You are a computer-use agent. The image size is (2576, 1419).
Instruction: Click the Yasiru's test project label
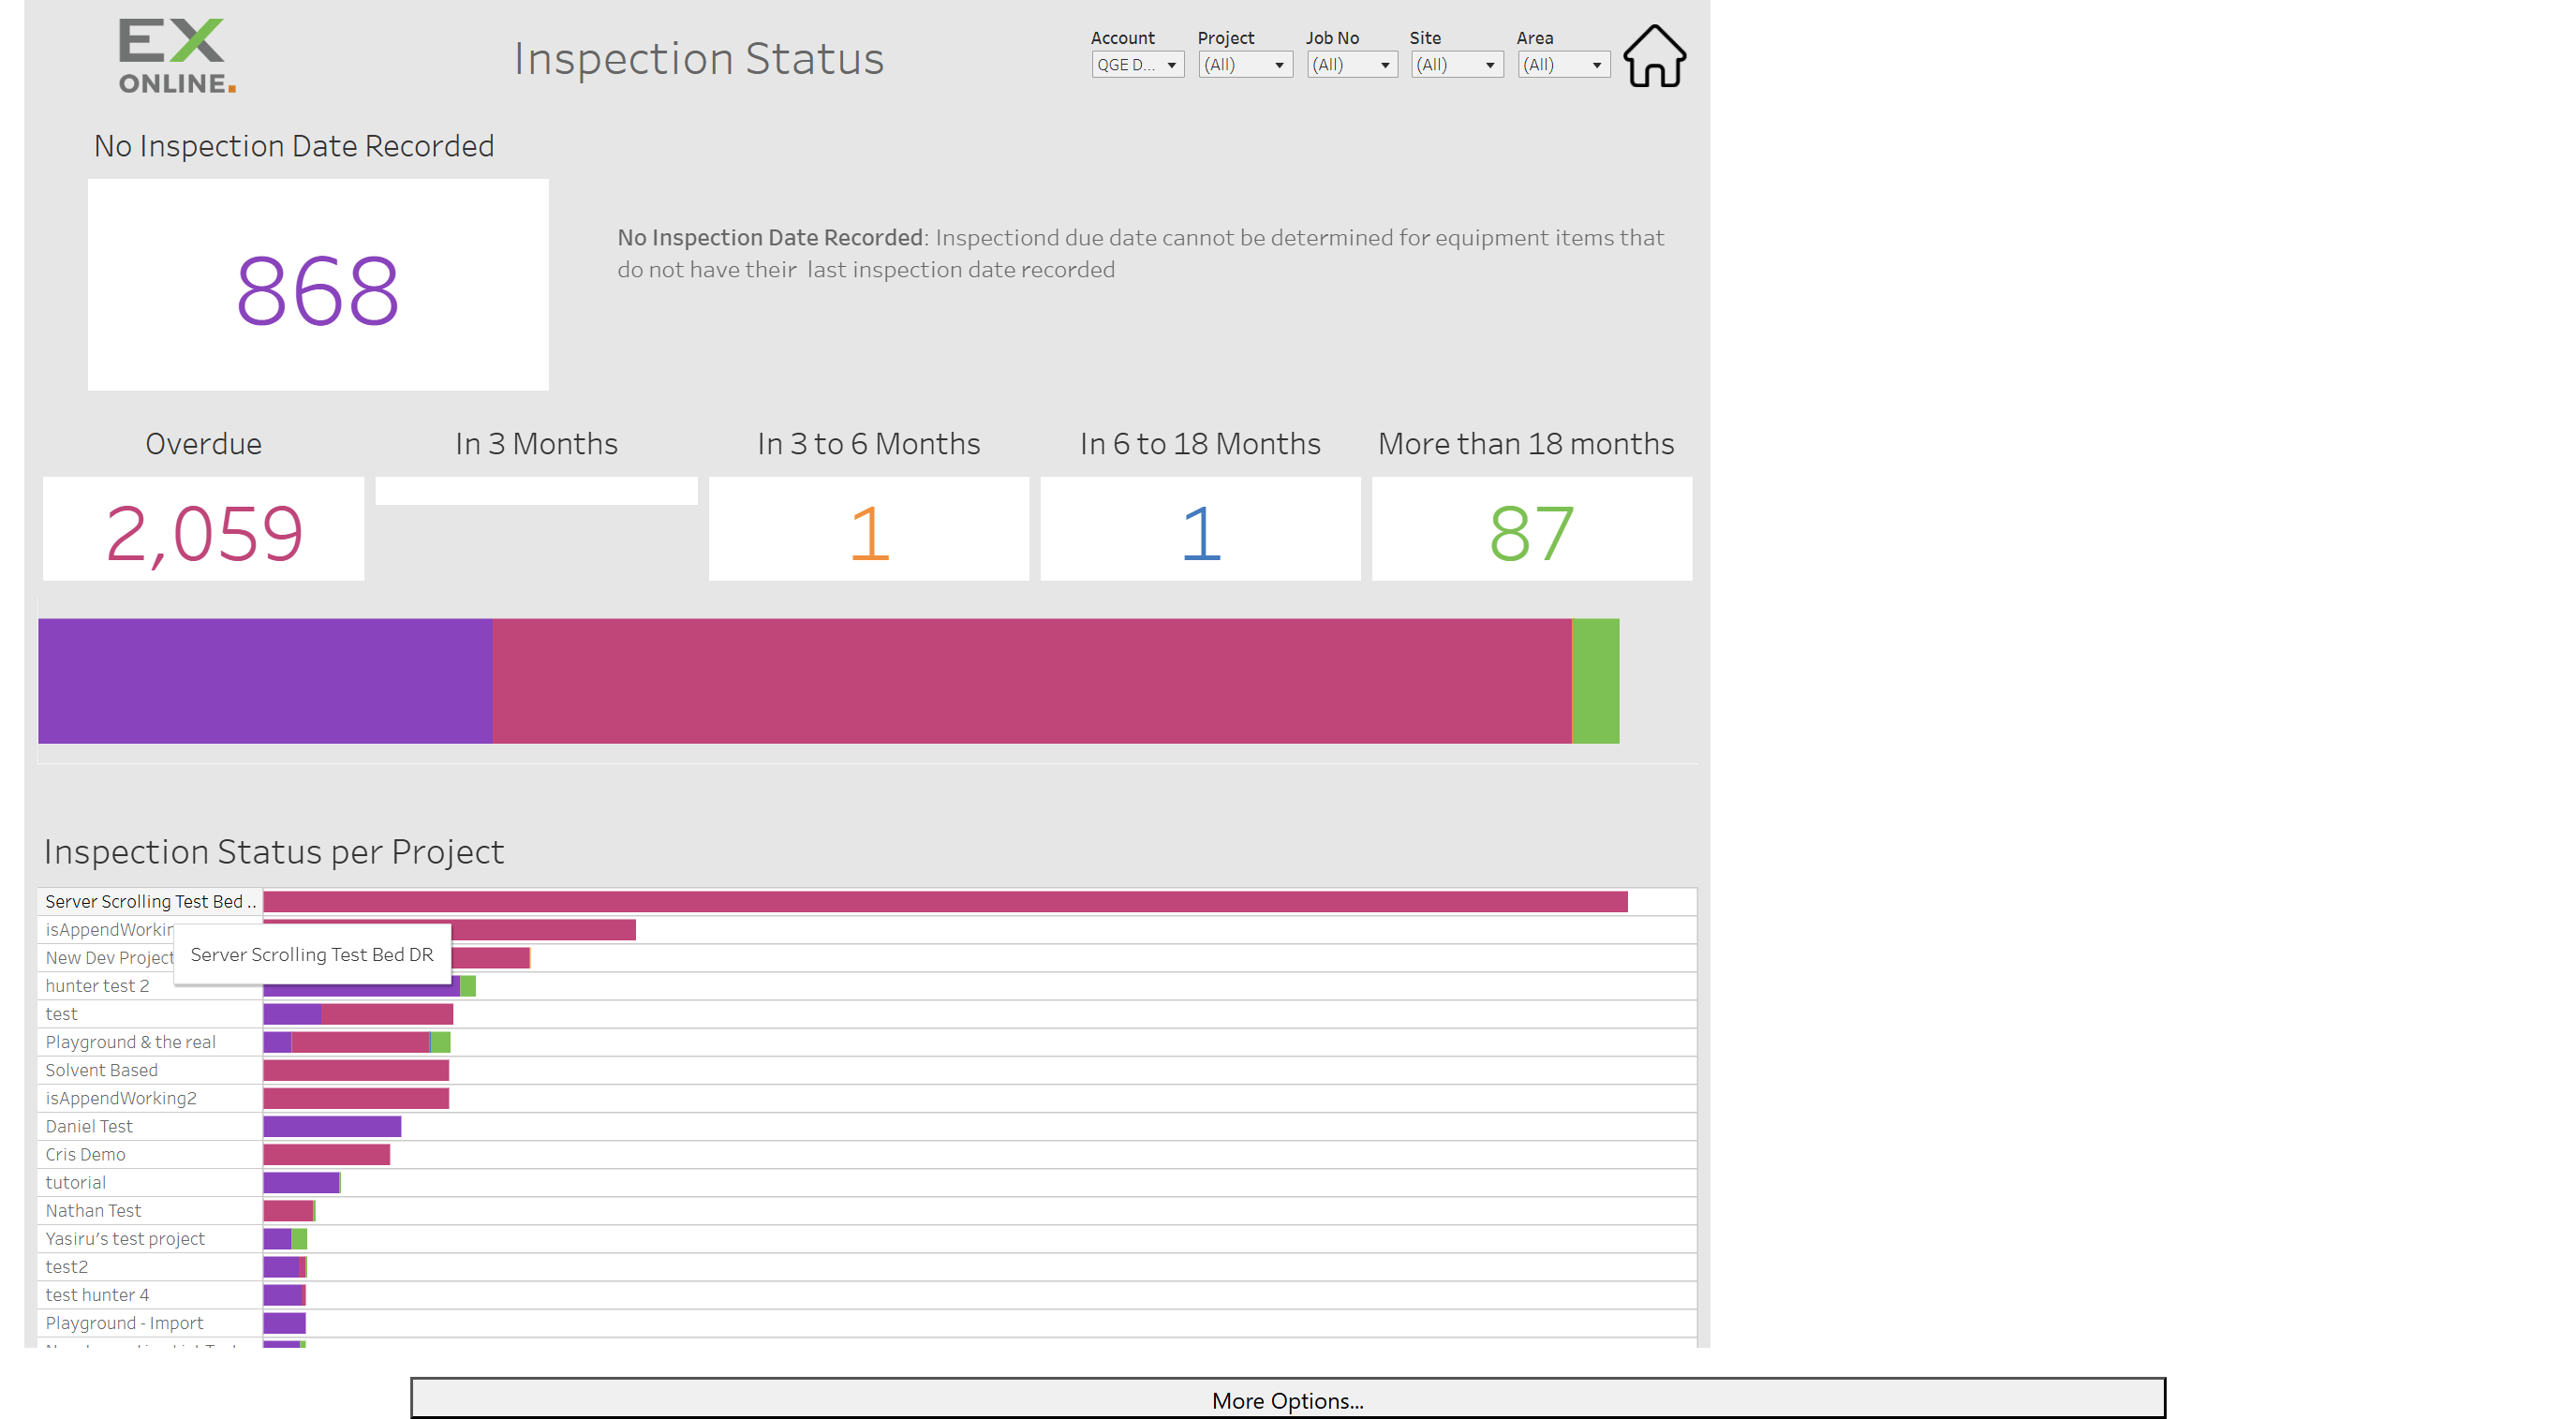pyautogui.click(x=125, y=1238)
